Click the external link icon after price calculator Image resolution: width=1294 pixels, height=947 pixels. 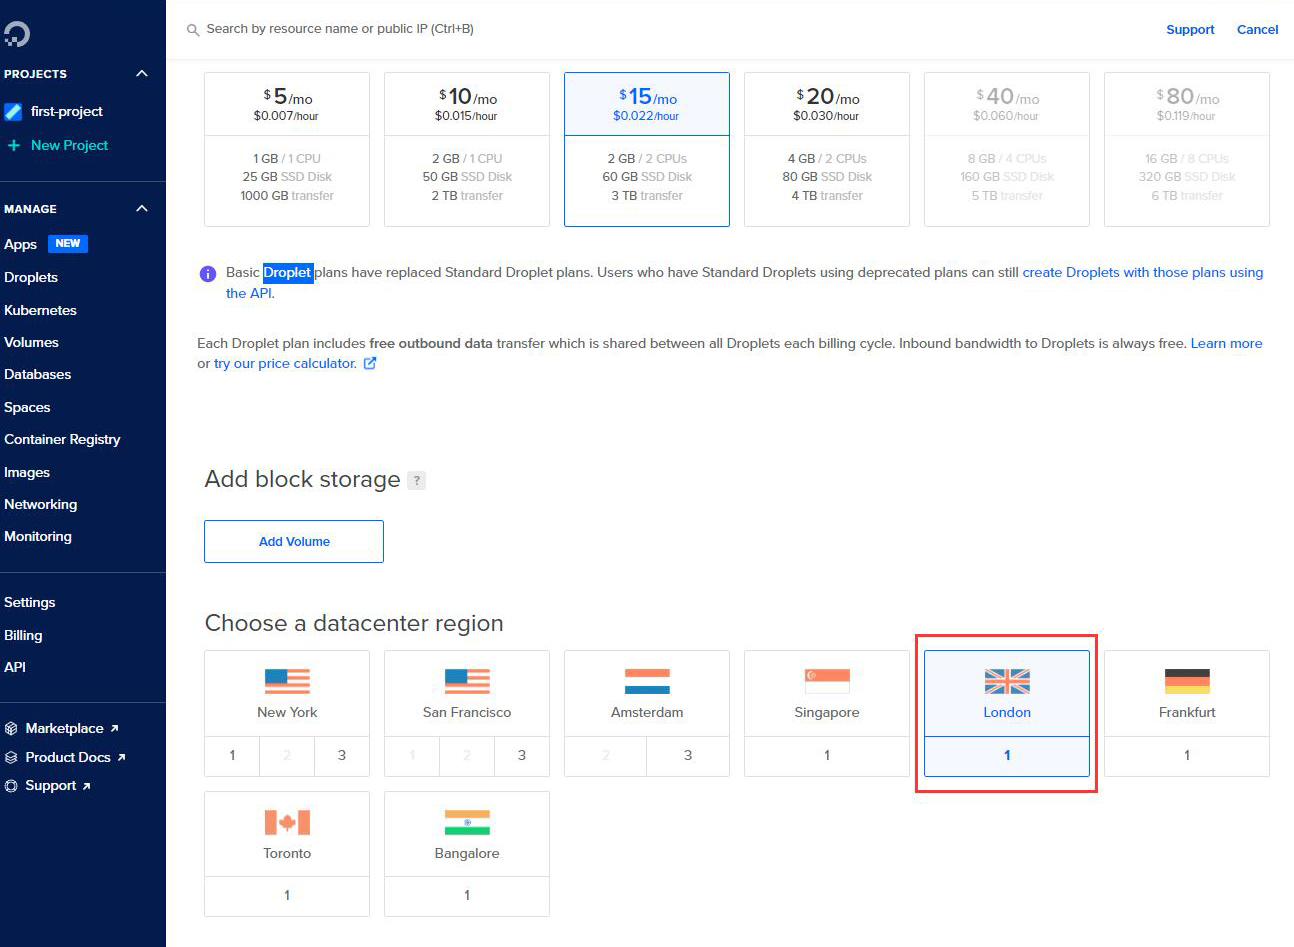click(x=370, y=363)
